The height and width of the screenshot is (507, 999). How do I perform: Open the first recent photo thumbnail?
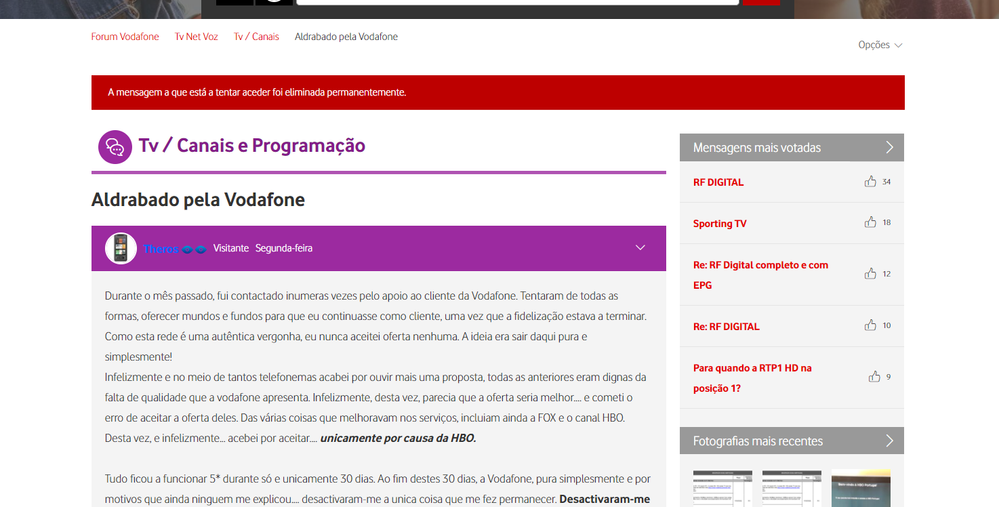(722, 489)
